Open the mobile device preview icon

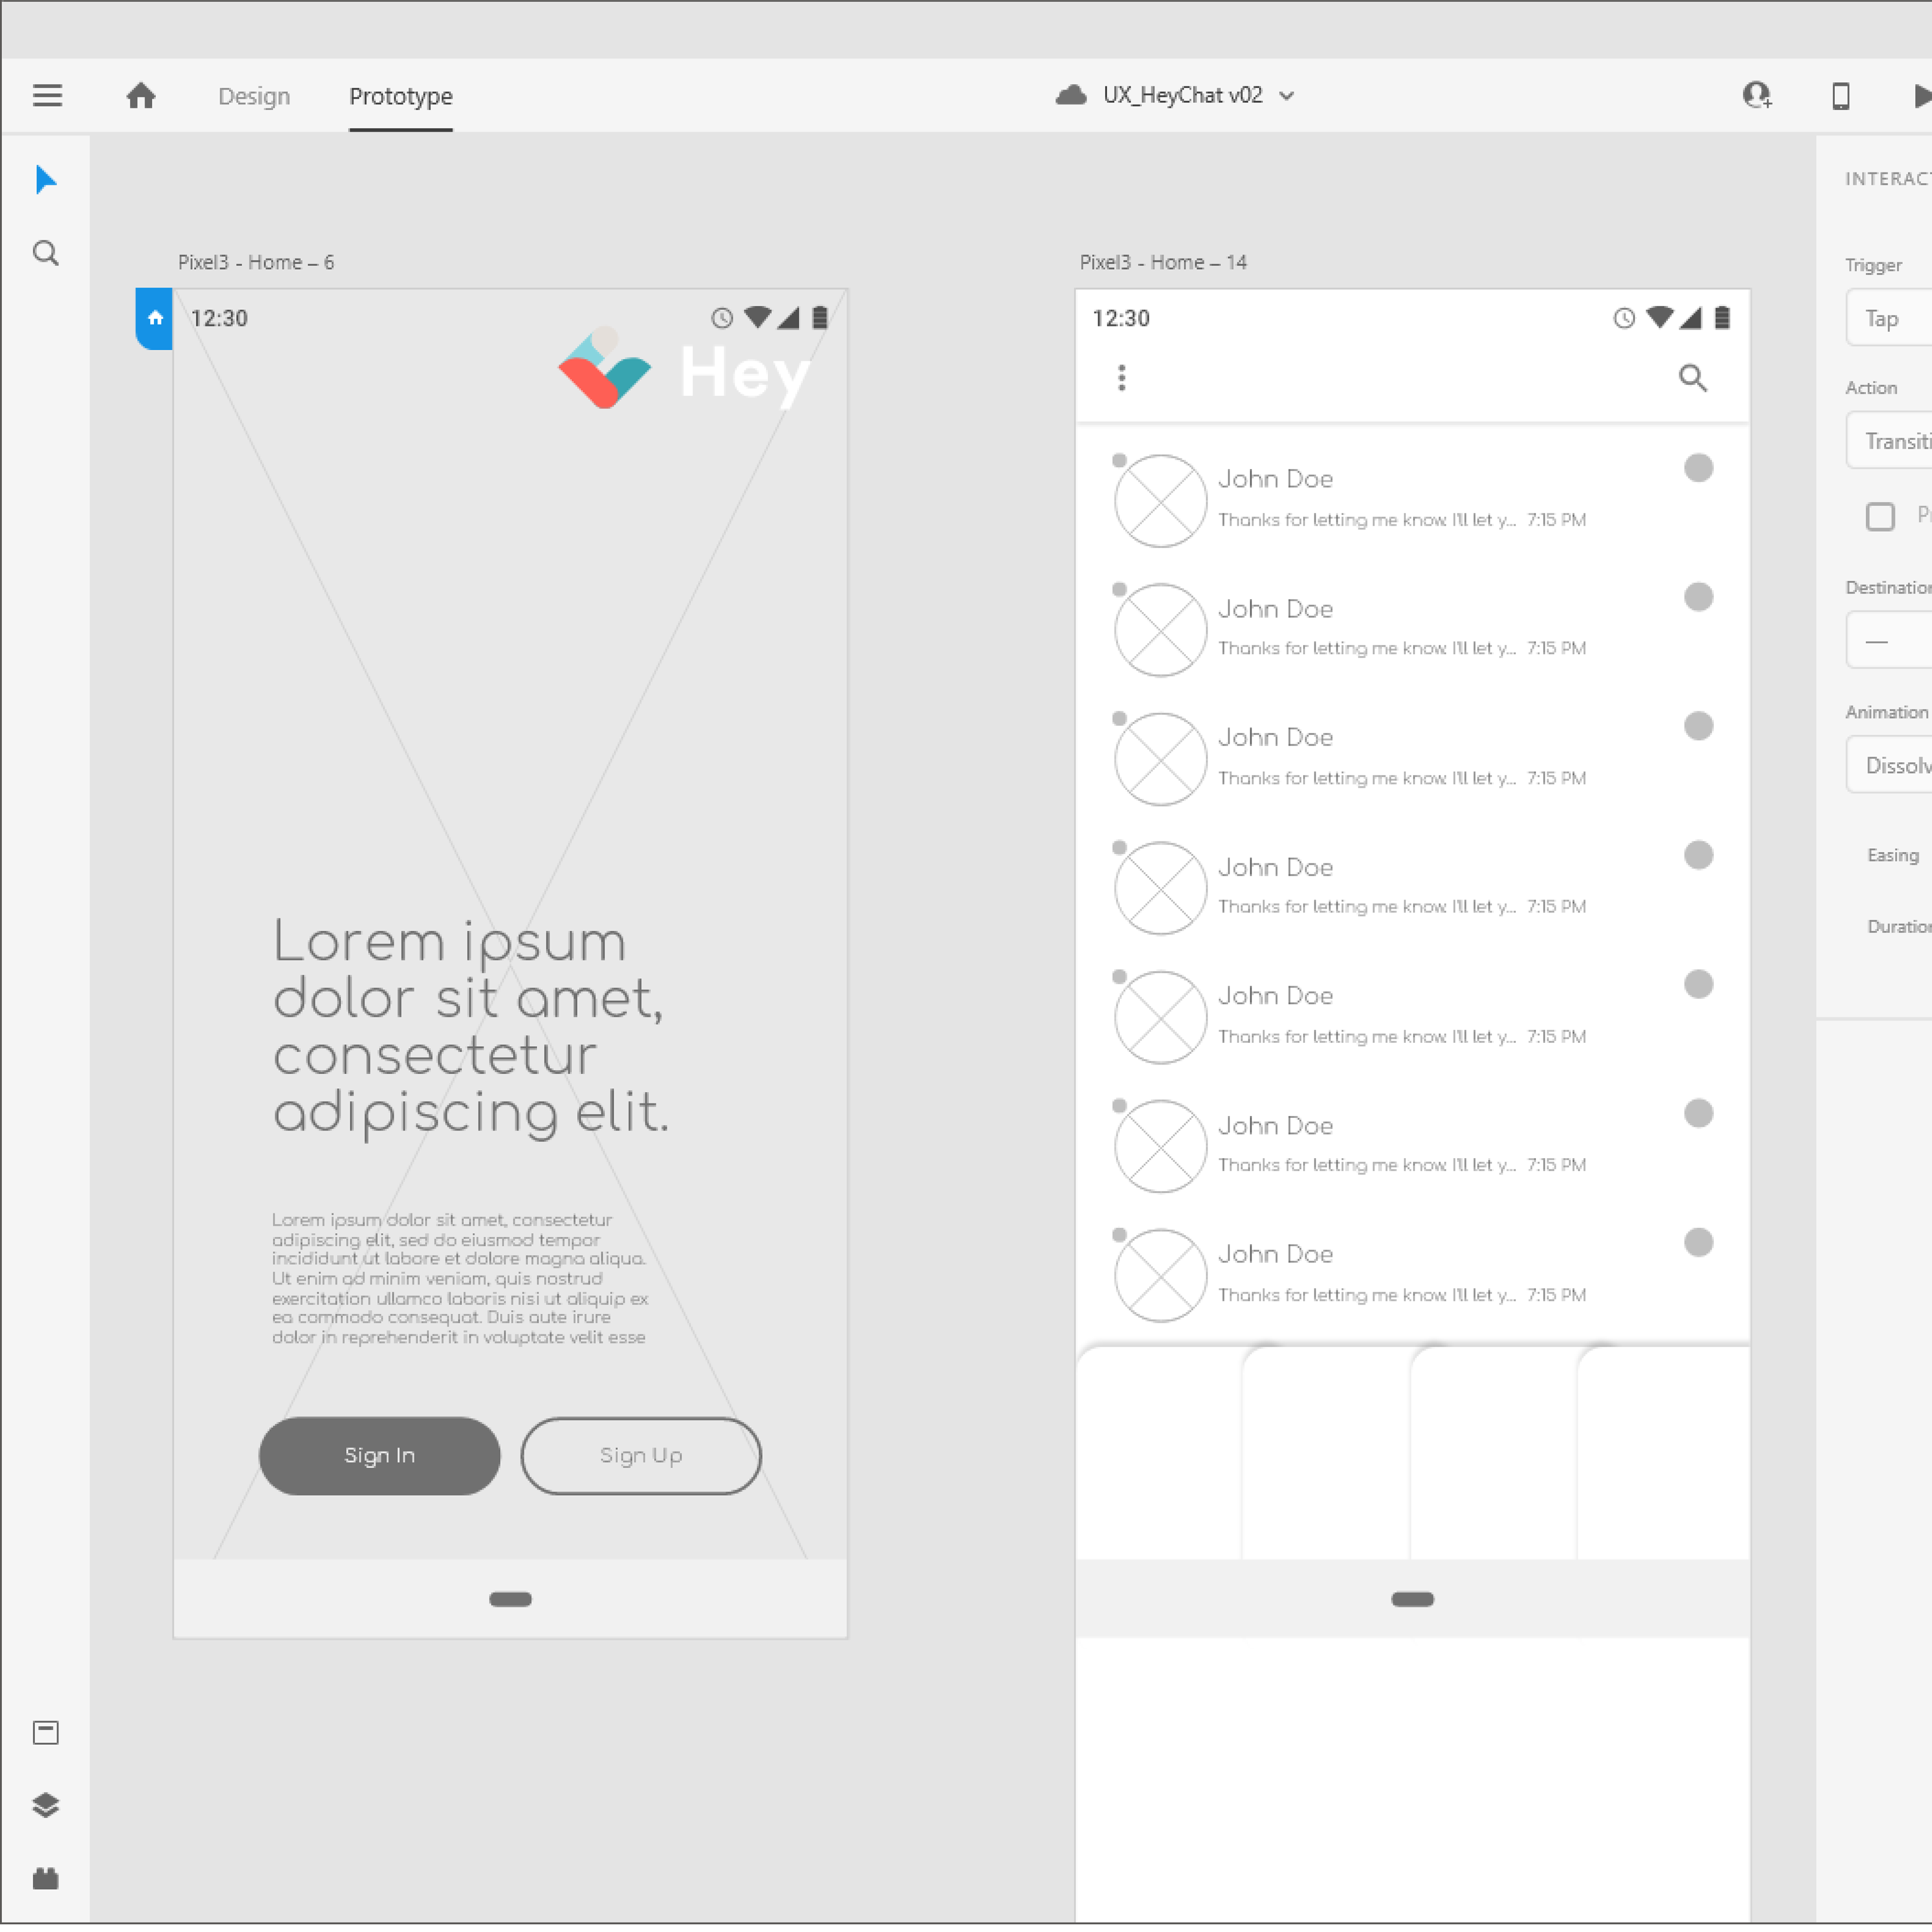coord(1840,96)
